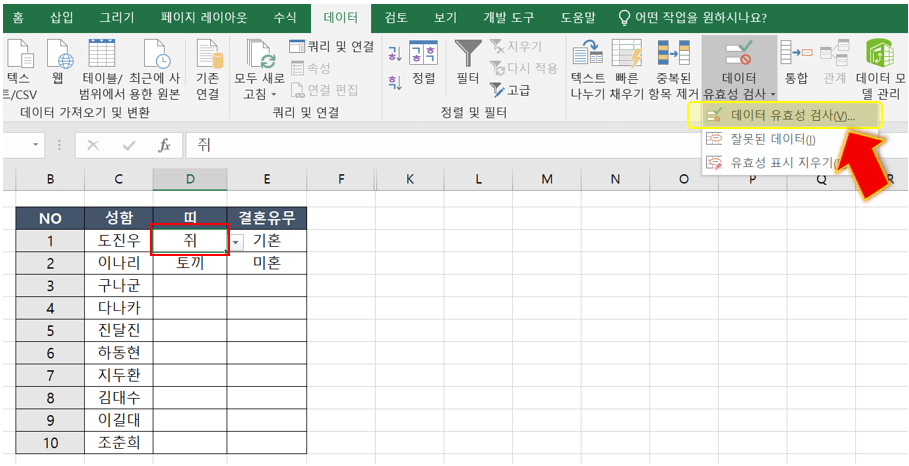The height and width of the screenshot is (466, 909).
Task: Select the cell containing 토끼
Action: tap(190, 264)
